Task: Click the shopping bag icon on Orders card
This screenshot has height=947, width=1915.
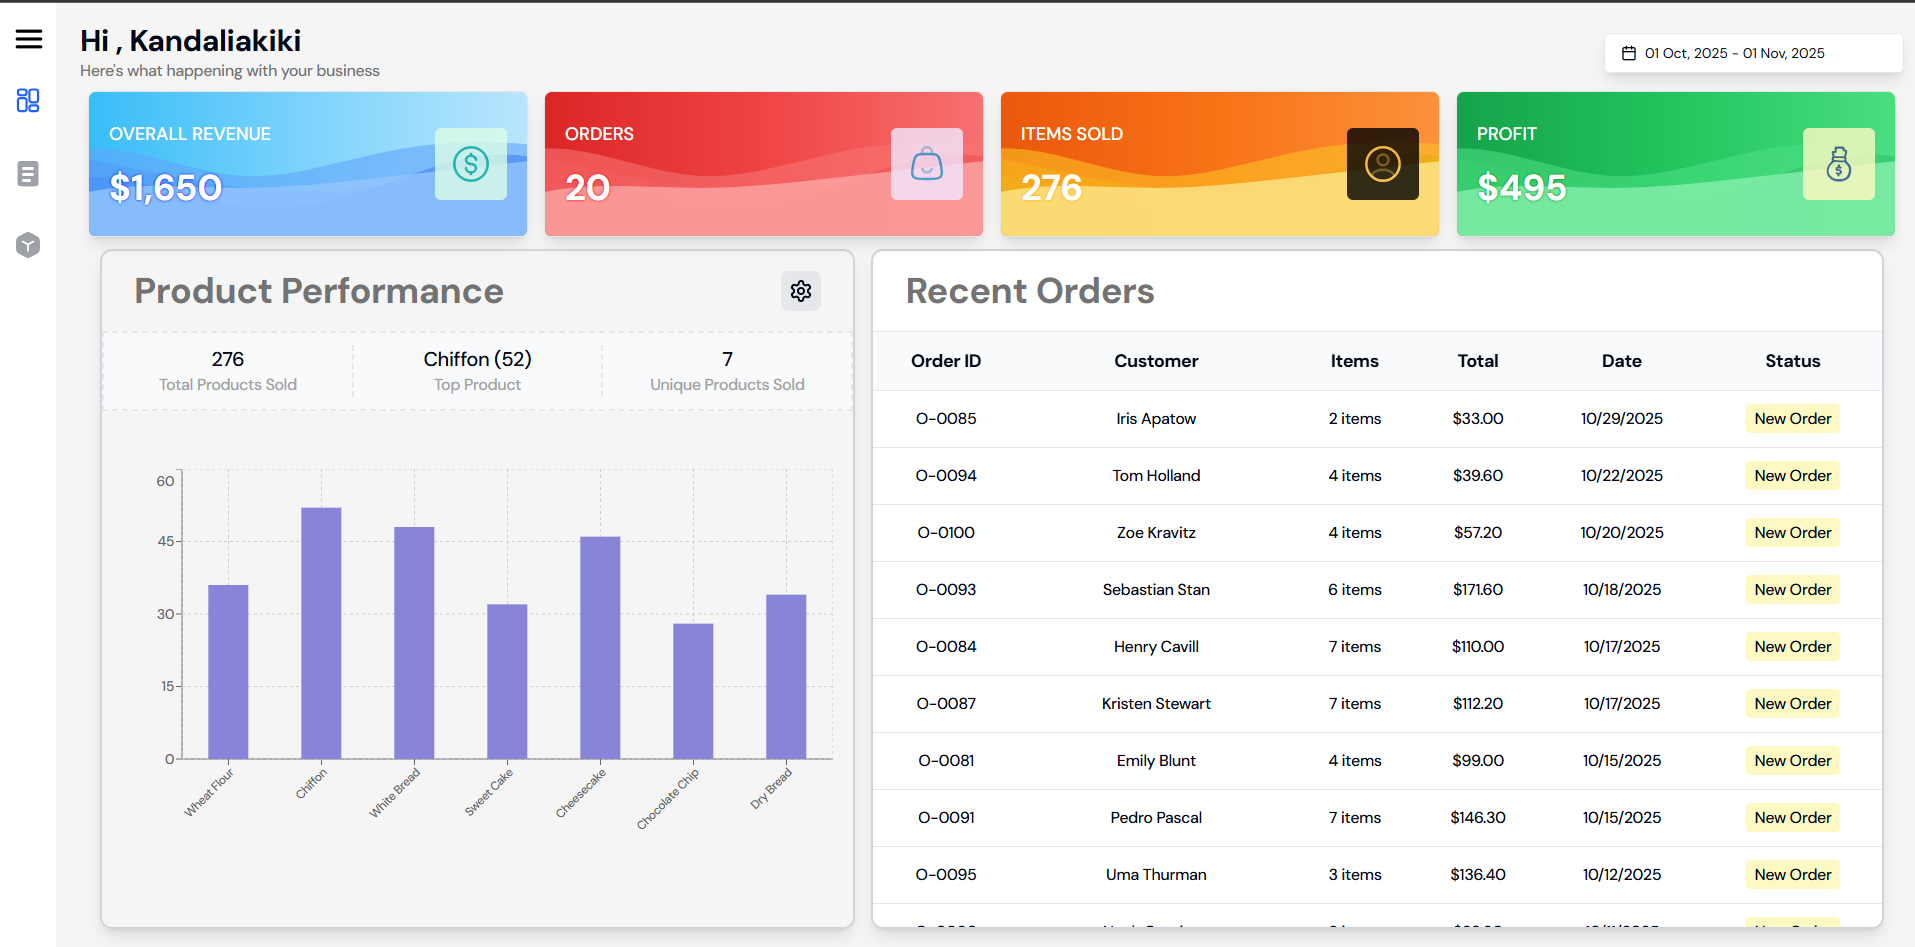Action: click(x=926, y=164)
